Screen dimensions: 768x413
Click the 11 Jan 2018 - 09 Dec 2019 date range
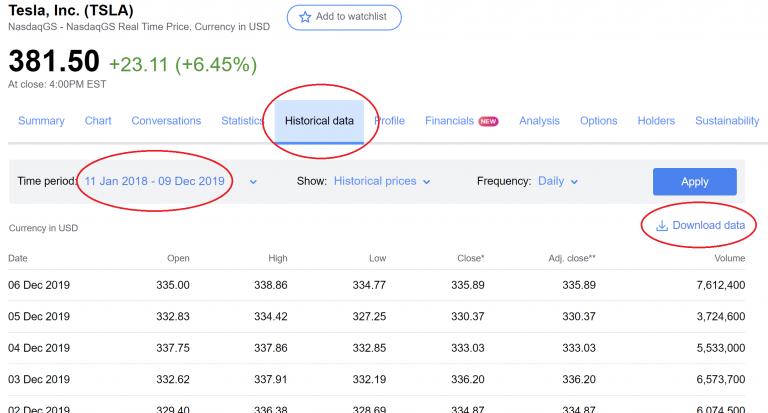click(154, 181)
